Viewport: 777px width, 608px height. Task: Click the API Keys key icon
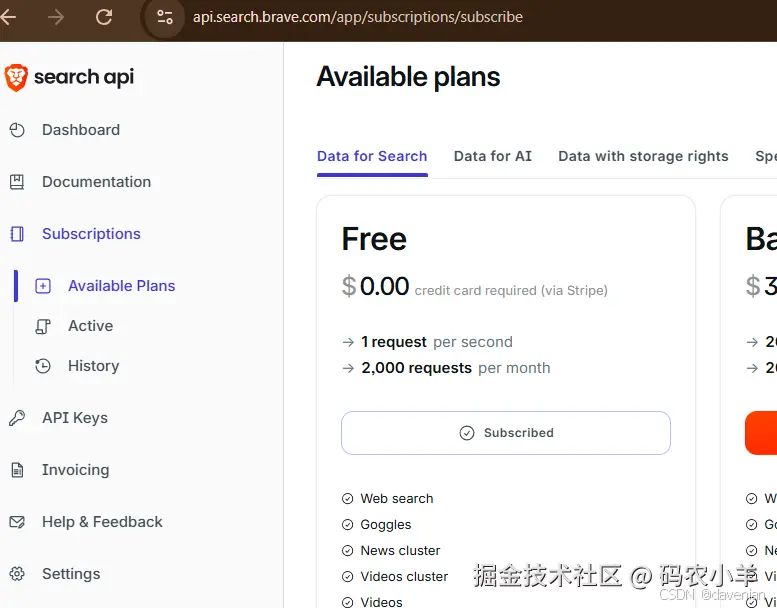pyautogui.click(x=17, y=418)
